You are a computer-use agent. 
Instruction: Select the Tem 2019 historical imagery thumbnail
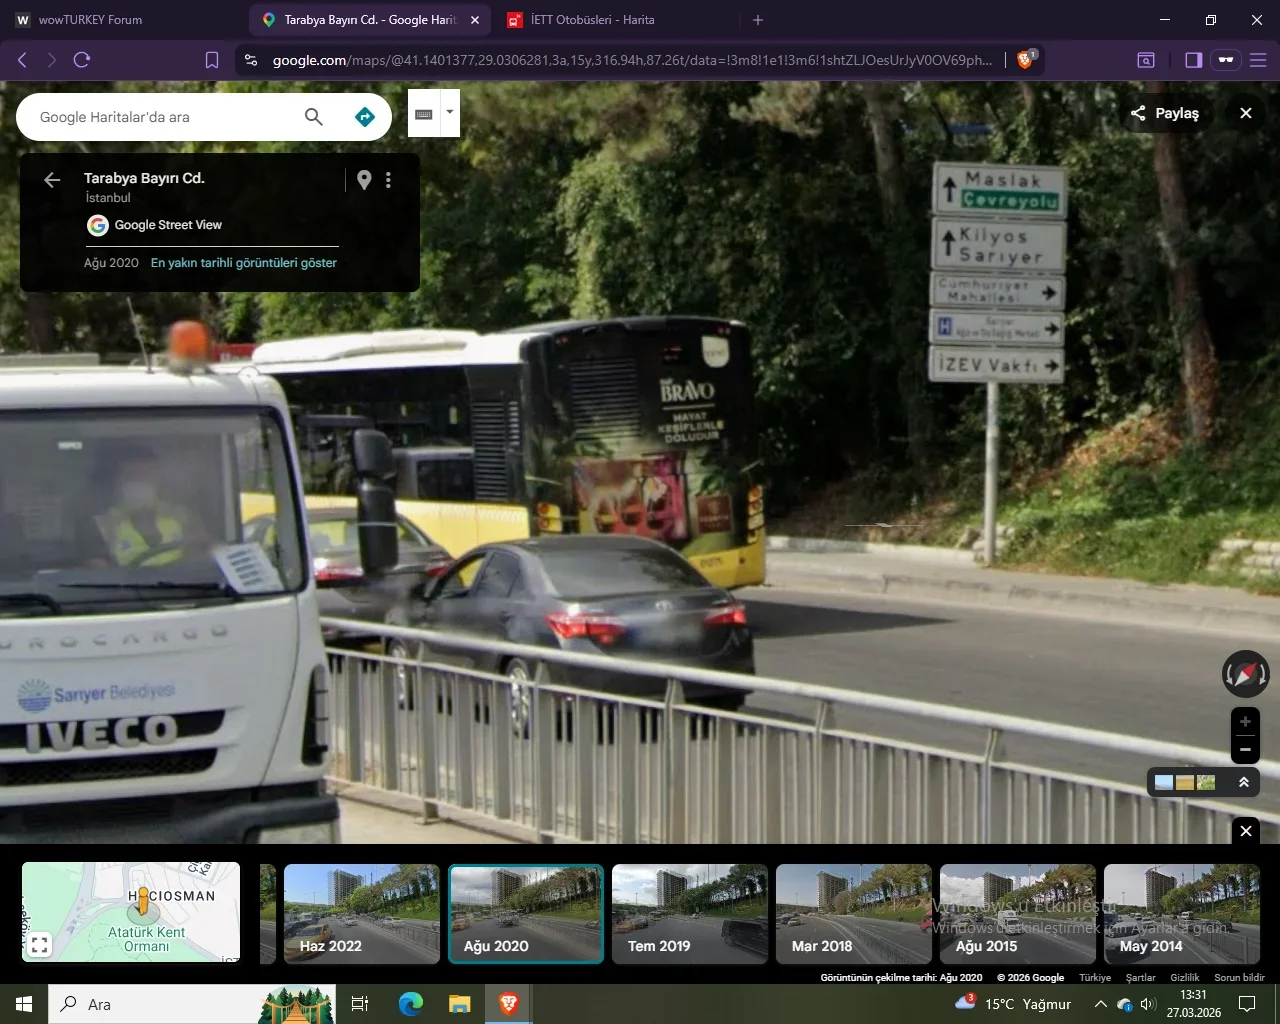coord(689,914)
